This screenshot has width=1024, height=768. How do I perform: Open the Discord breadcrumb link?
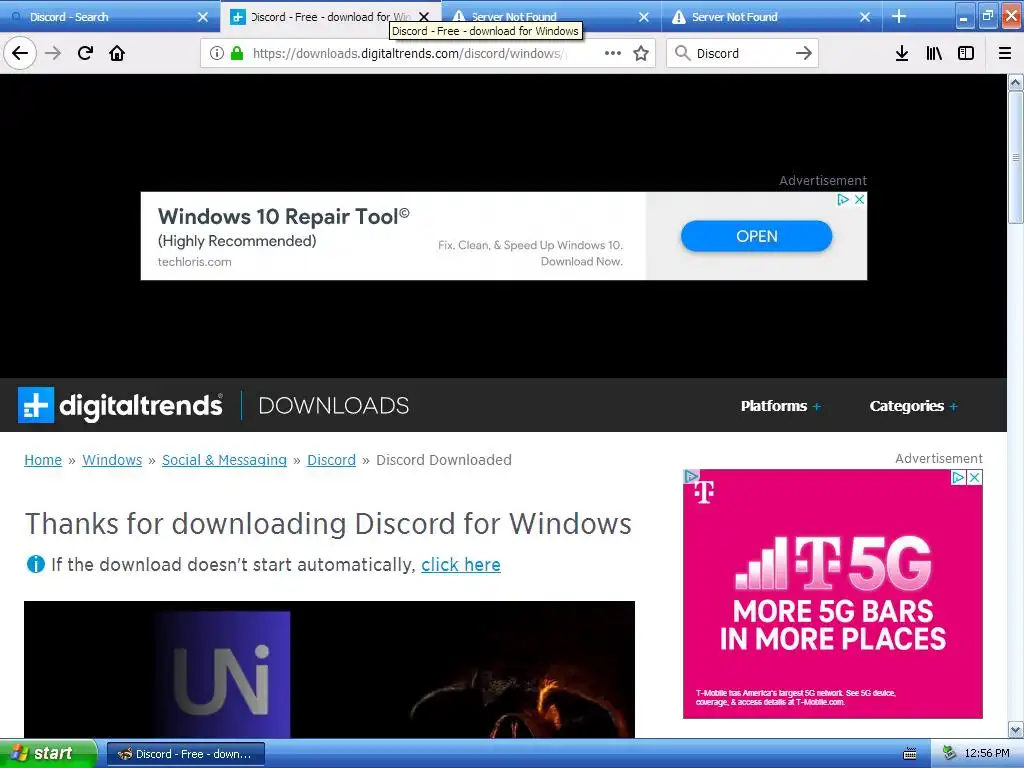pyautogui.click(x=331, y=460)
